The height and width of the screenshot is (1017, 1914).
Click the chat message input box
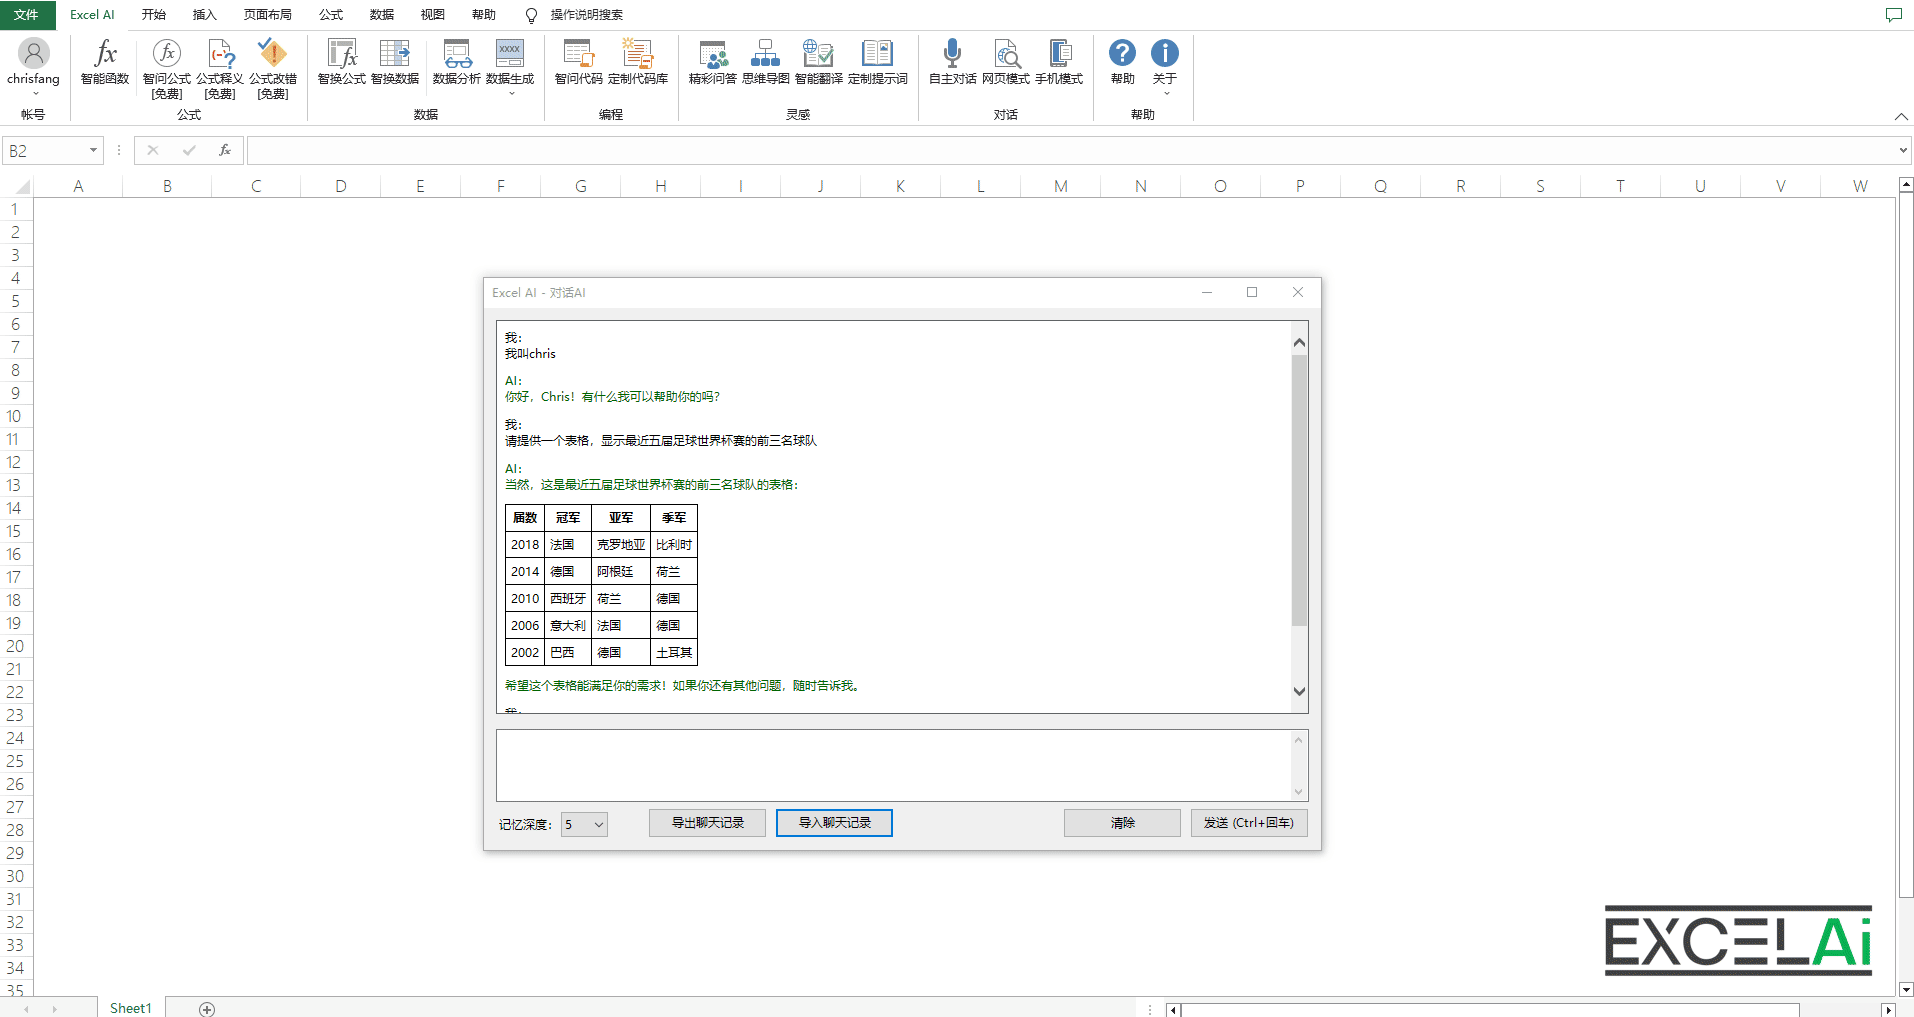click(x=894, y=765)
